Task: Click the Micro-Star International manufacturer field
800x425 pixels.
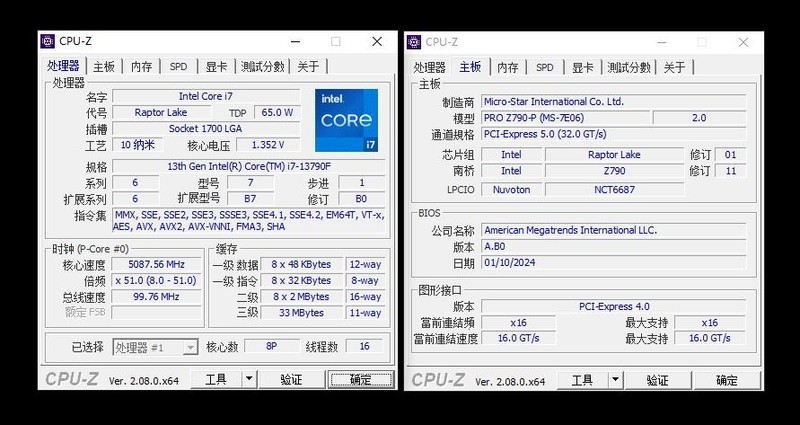Action: (x=614, y=102)
